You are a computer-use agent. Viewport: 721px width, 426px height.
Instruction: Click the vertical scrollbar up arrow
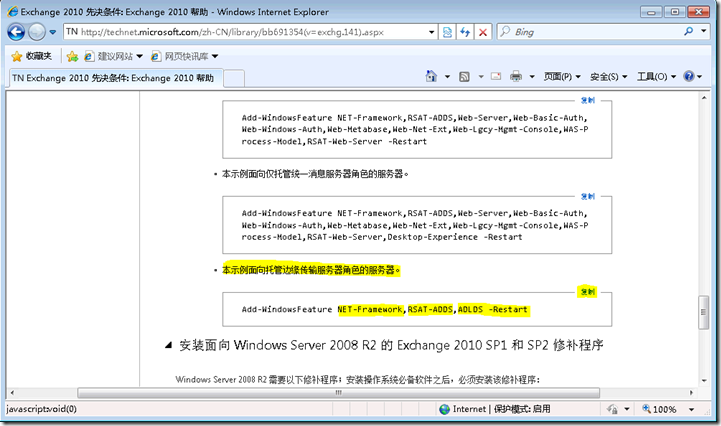tap(704, 98)
